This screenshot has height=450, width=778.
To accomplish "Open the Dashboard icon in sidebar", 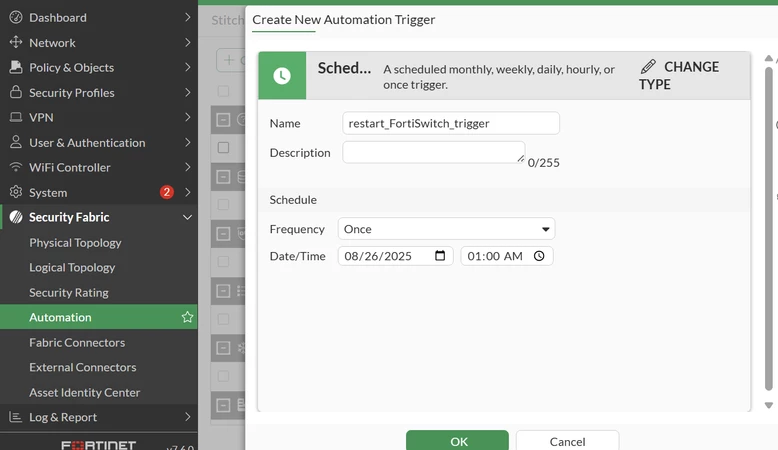I will pyautogui.click(x=16, y=17).
